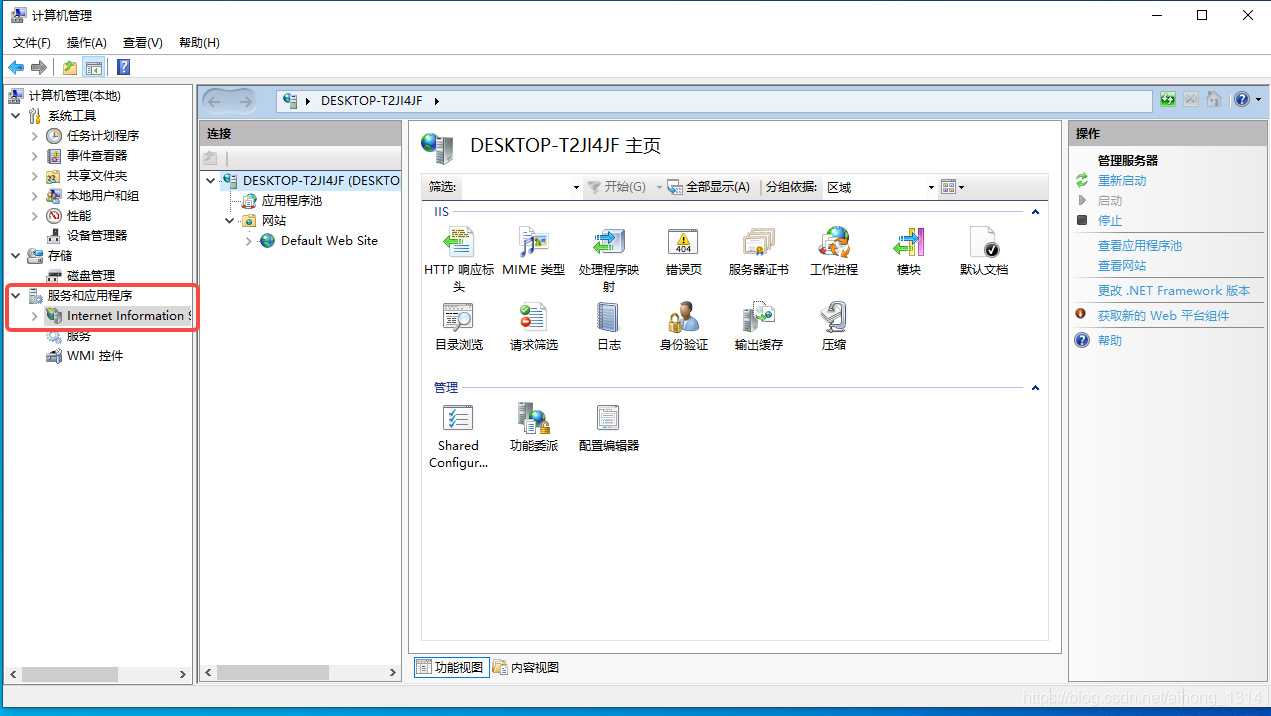Click 停止 in actions pane
This screenshot has width=1271, height=716.
point(1110,221)
